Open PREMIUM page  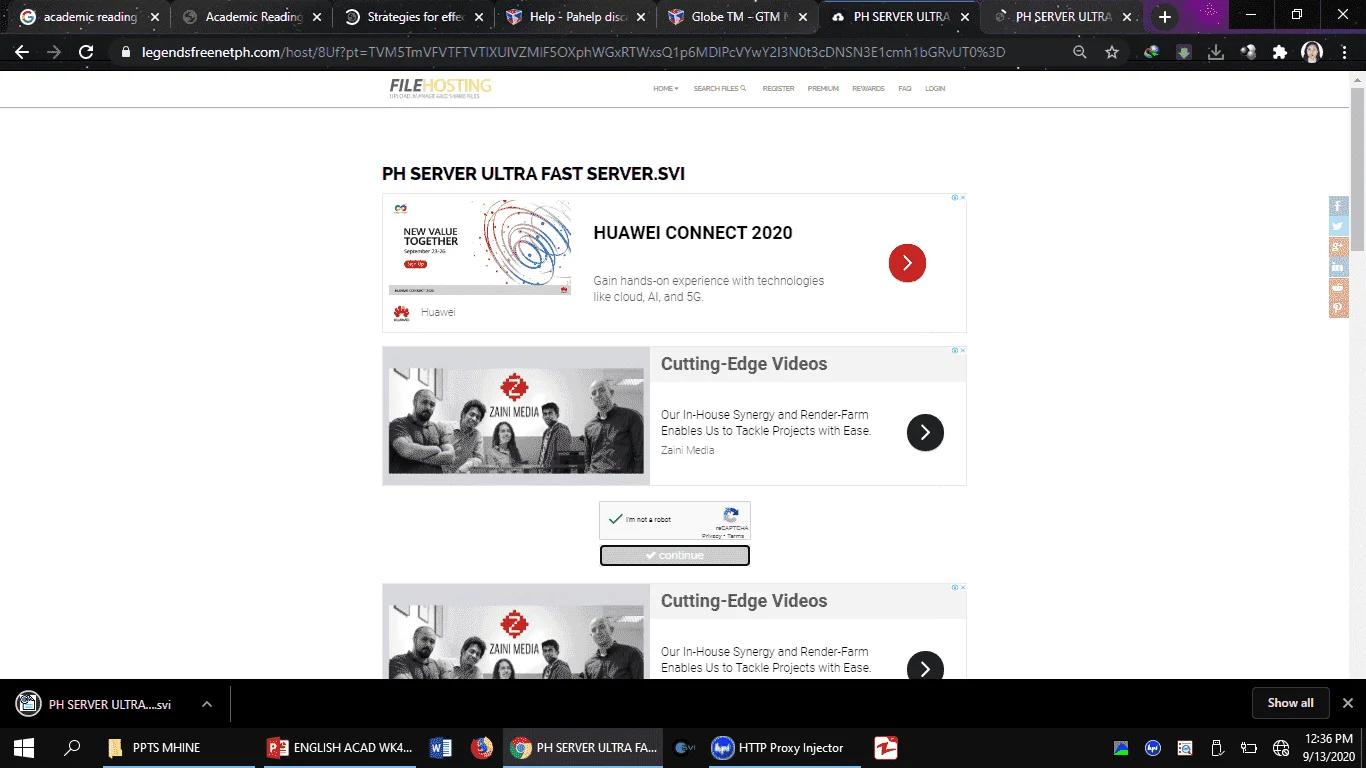click(x=823, y=89)
